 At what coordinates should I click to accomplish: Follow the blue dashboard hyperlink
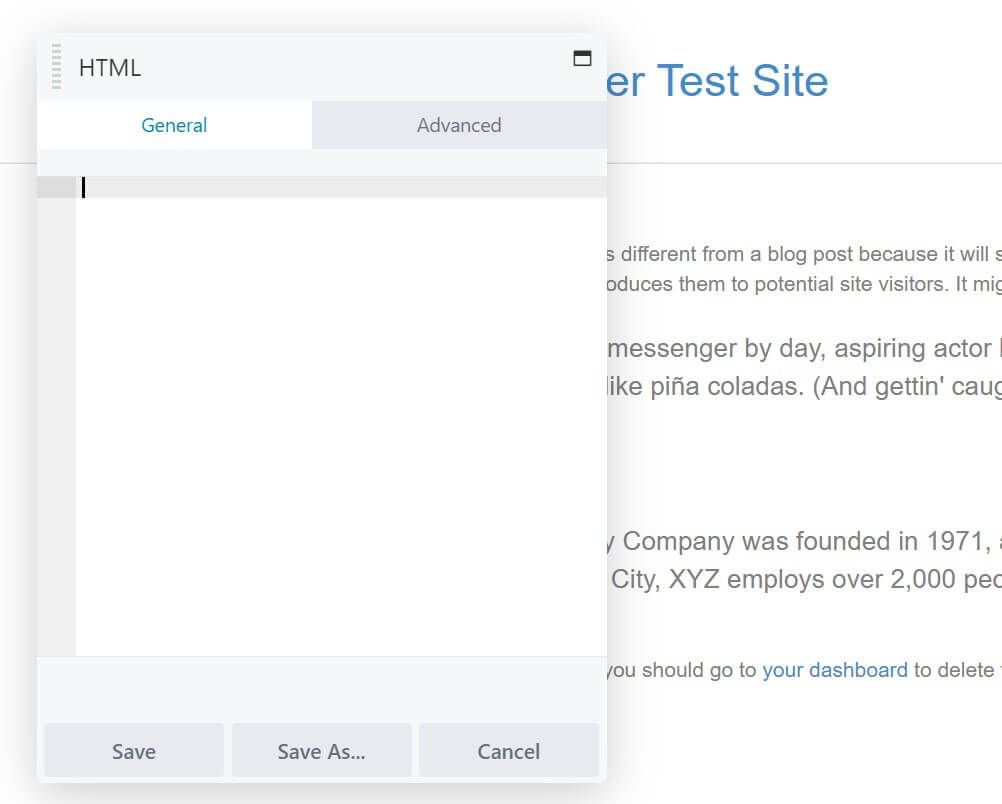[835, 670]
